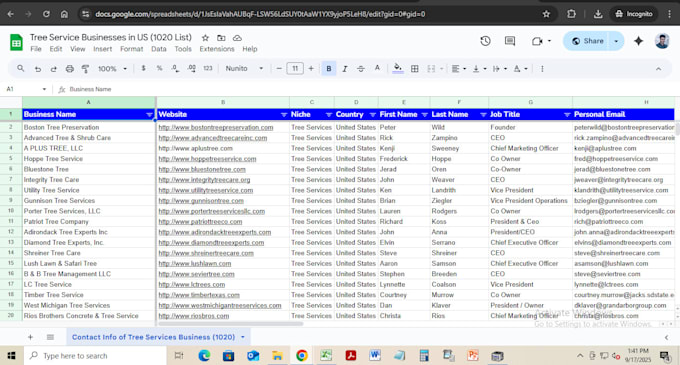Toggle strikethrough formatting

(361, 68)
